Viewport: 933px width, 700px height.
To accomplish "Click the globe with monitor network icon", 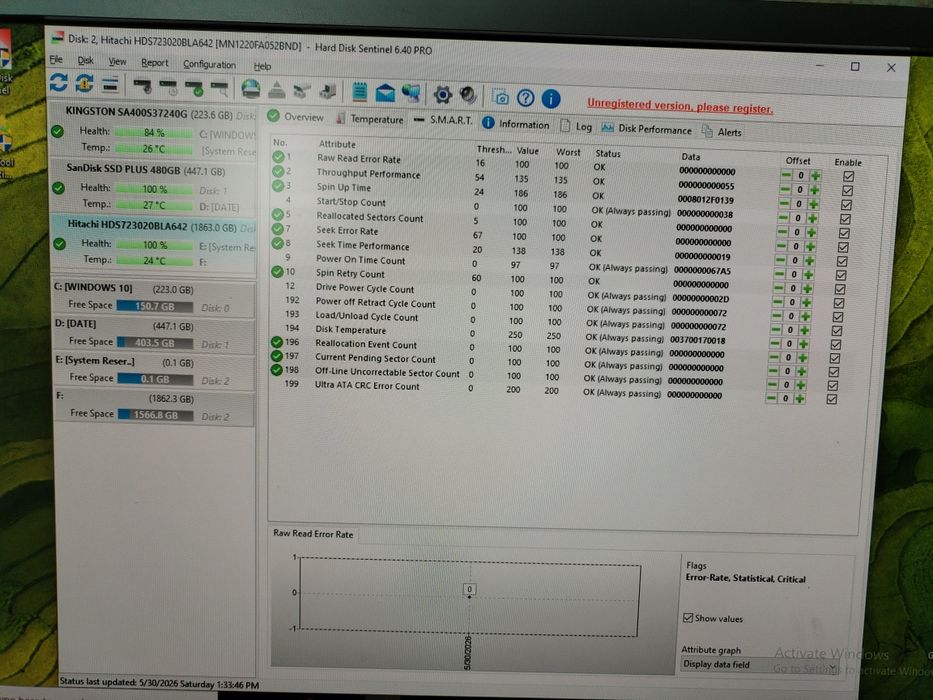I will point(411,93).
